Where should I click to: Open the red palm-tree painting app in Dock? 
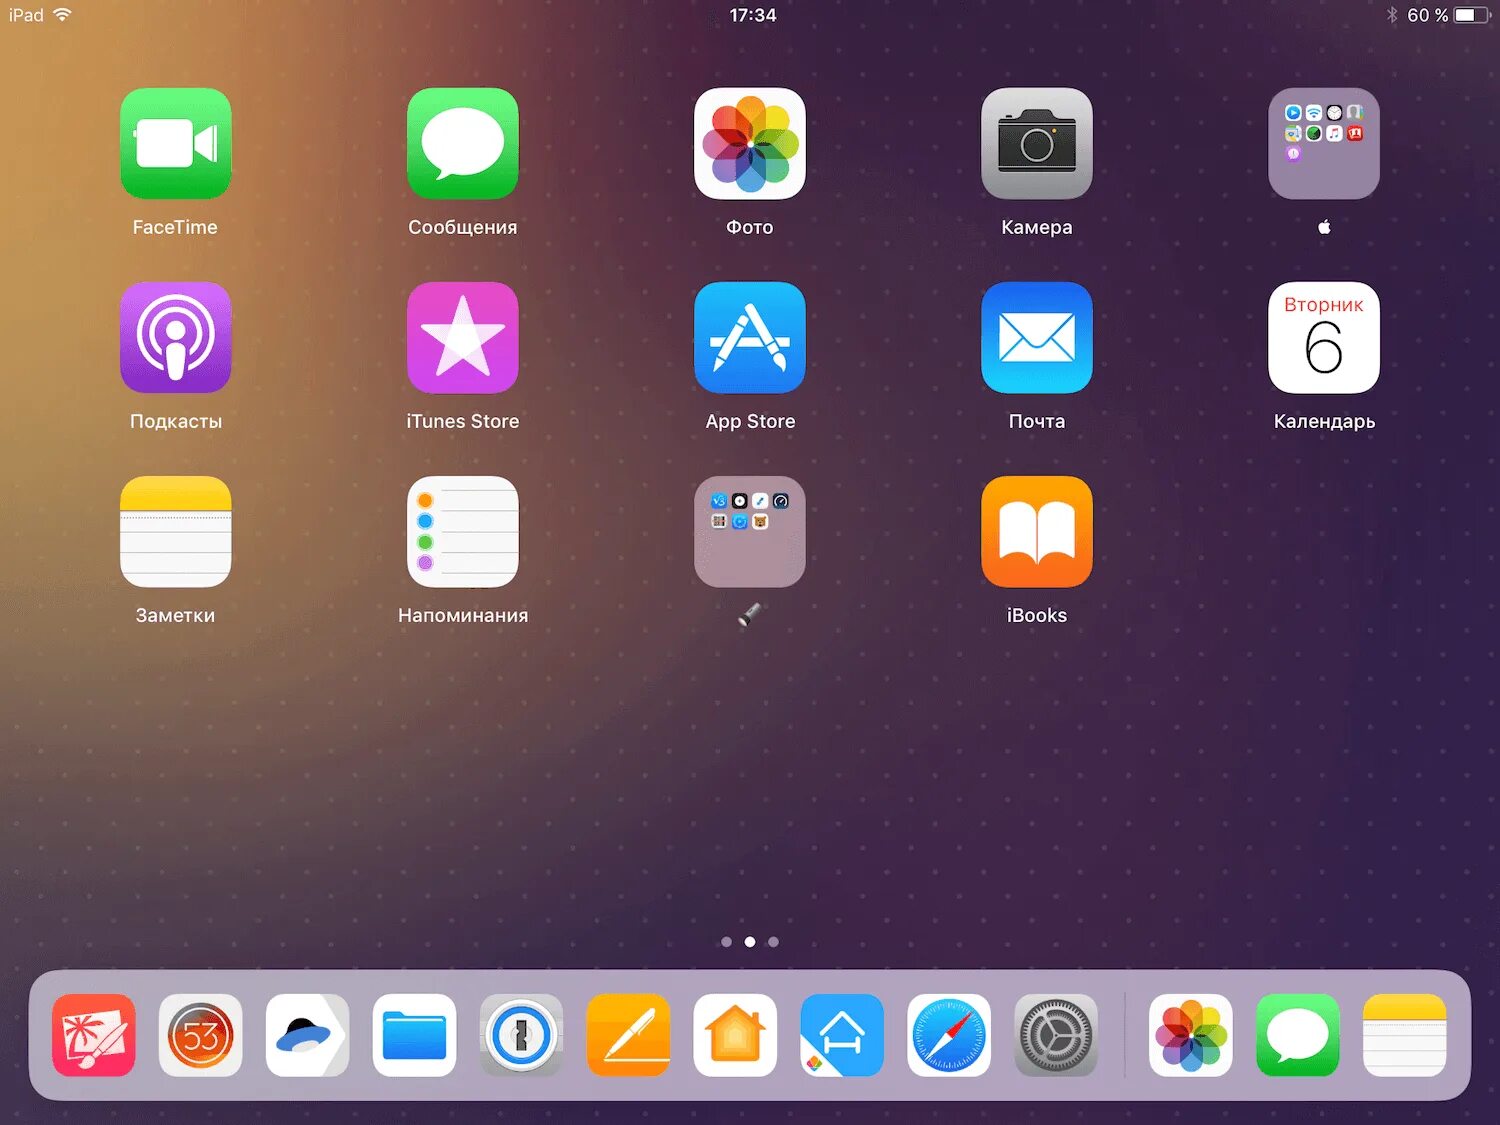coord(94,1035)
